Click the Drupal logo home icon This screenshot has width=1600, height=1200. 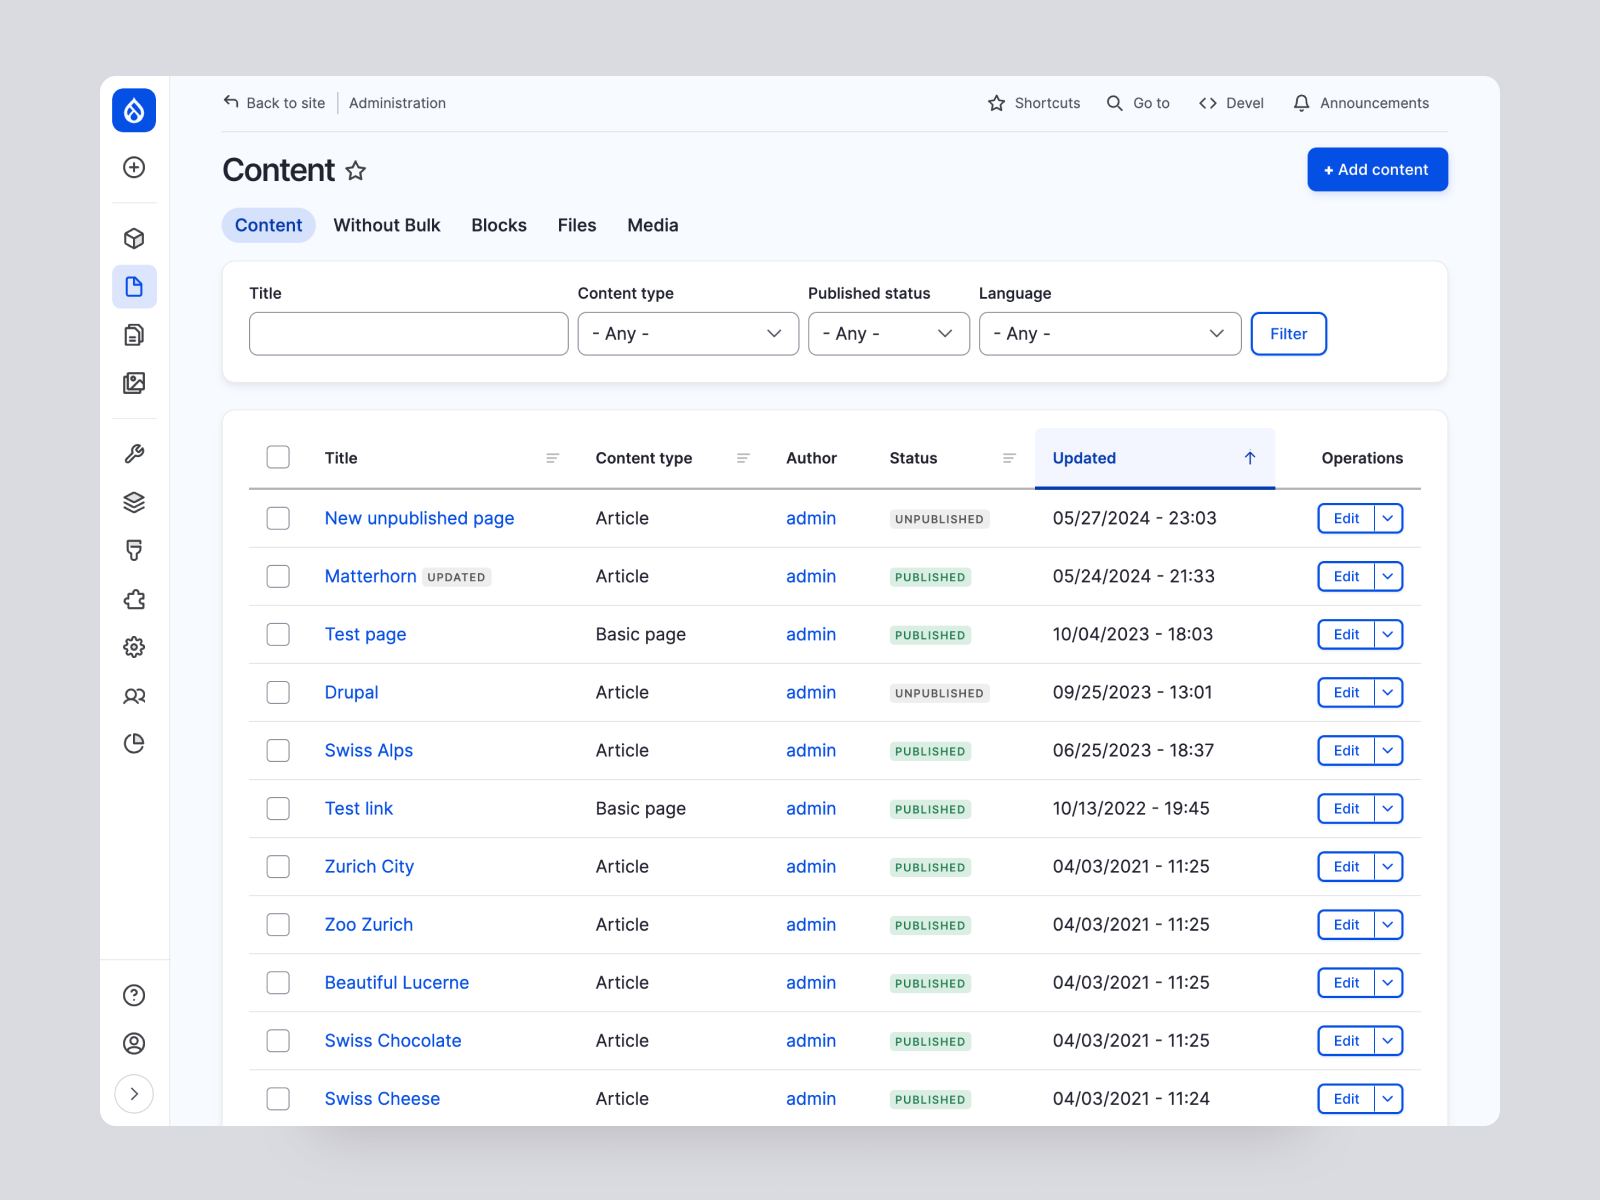pyautogui.click(x=134, y=110)
